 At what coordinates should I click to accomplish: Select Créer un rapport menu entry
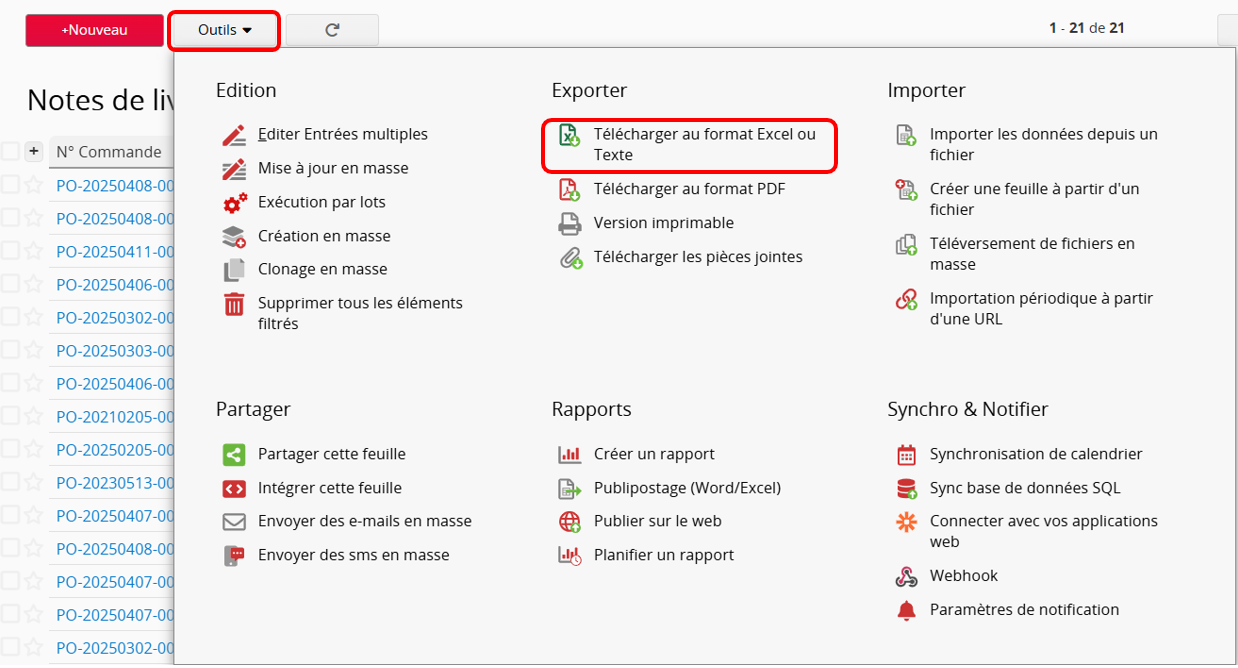point(654,454)
